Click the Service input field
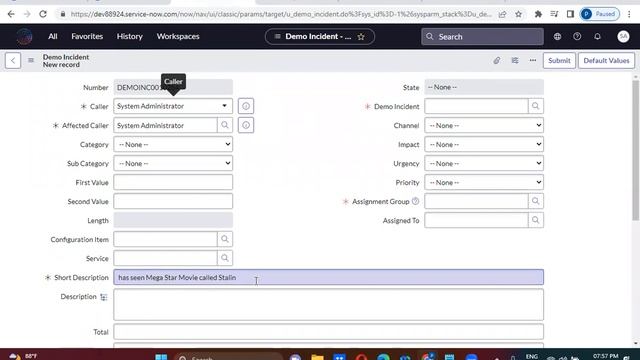The image size is (640, 360). [x=165, y=258]
